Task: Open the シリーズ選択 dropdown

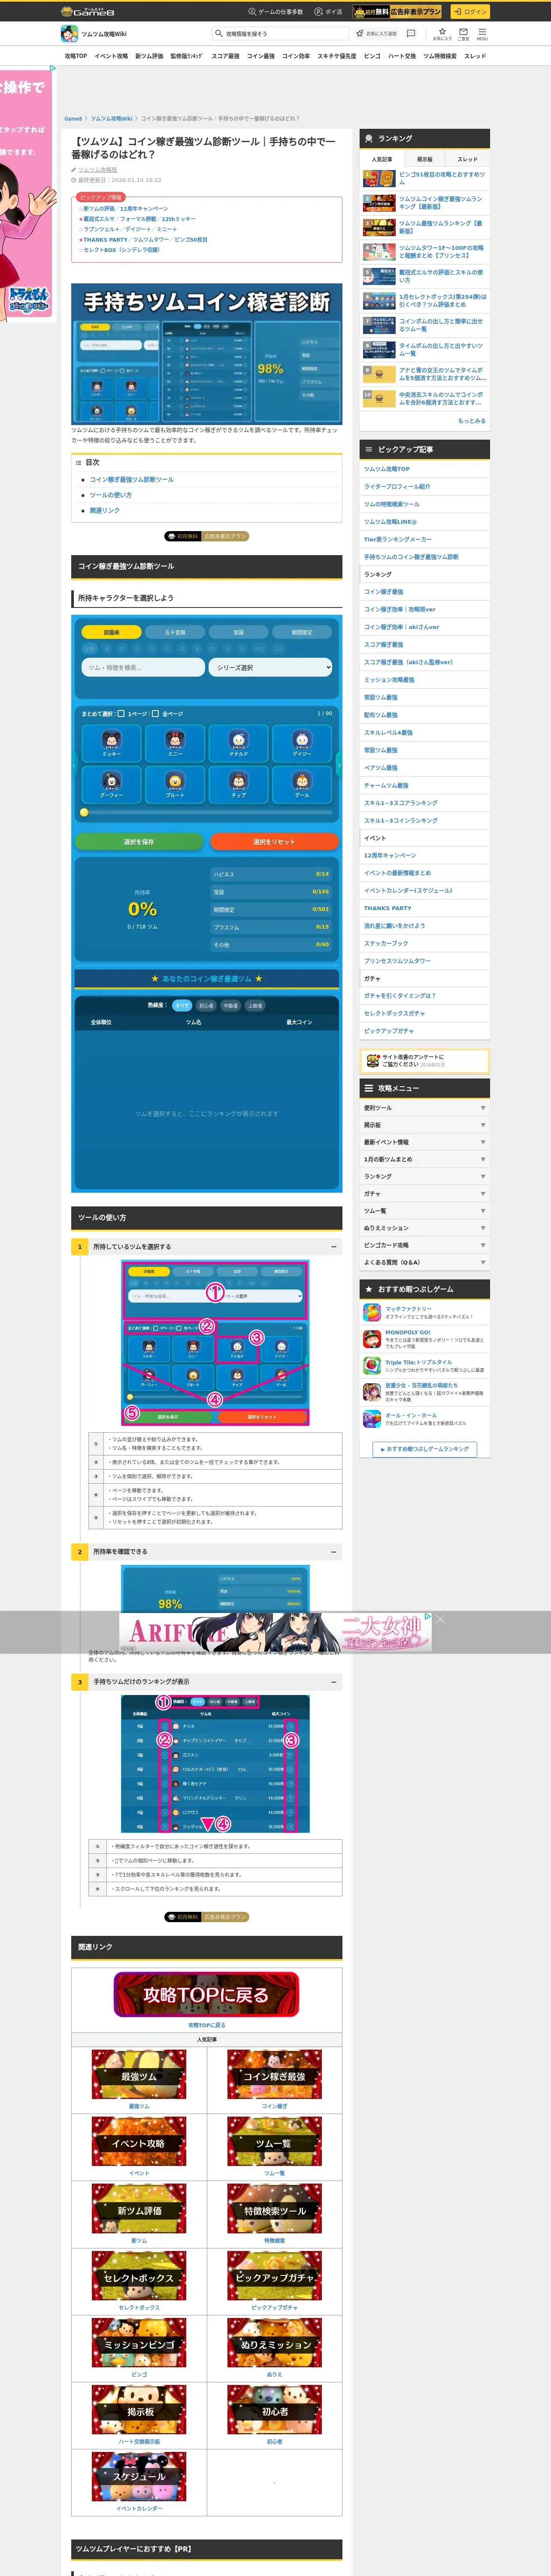Action: (271, 667)
